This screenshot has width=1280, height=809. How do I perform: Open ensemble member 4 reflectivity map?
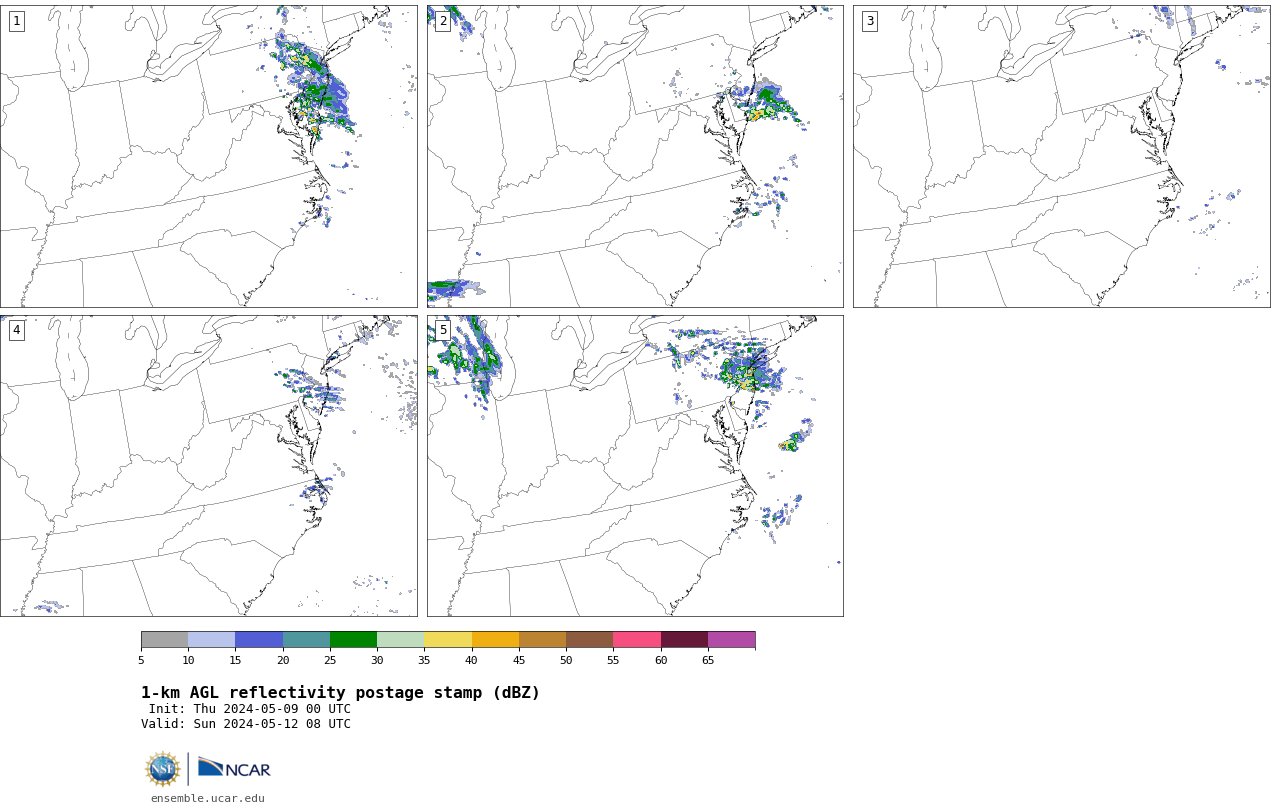pos(208,466)
